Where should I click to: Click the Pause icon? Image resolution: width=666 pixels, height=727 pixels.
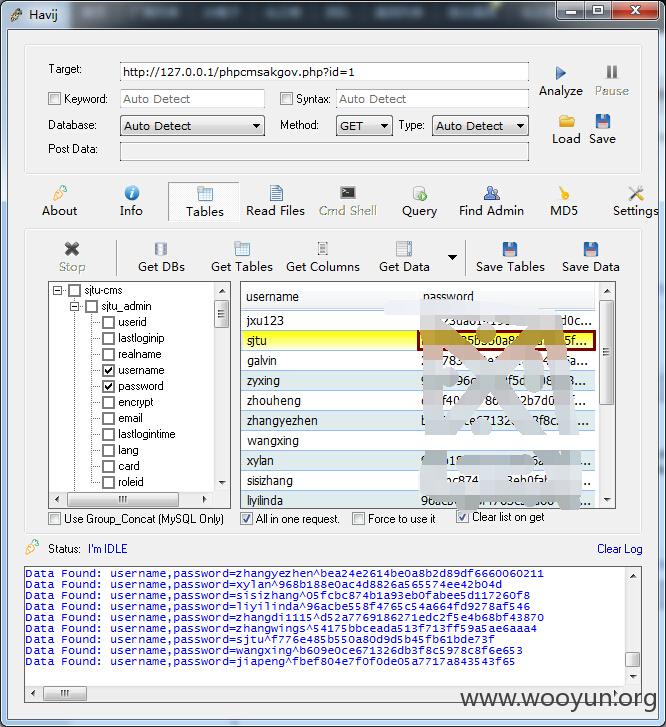(612, 72)
